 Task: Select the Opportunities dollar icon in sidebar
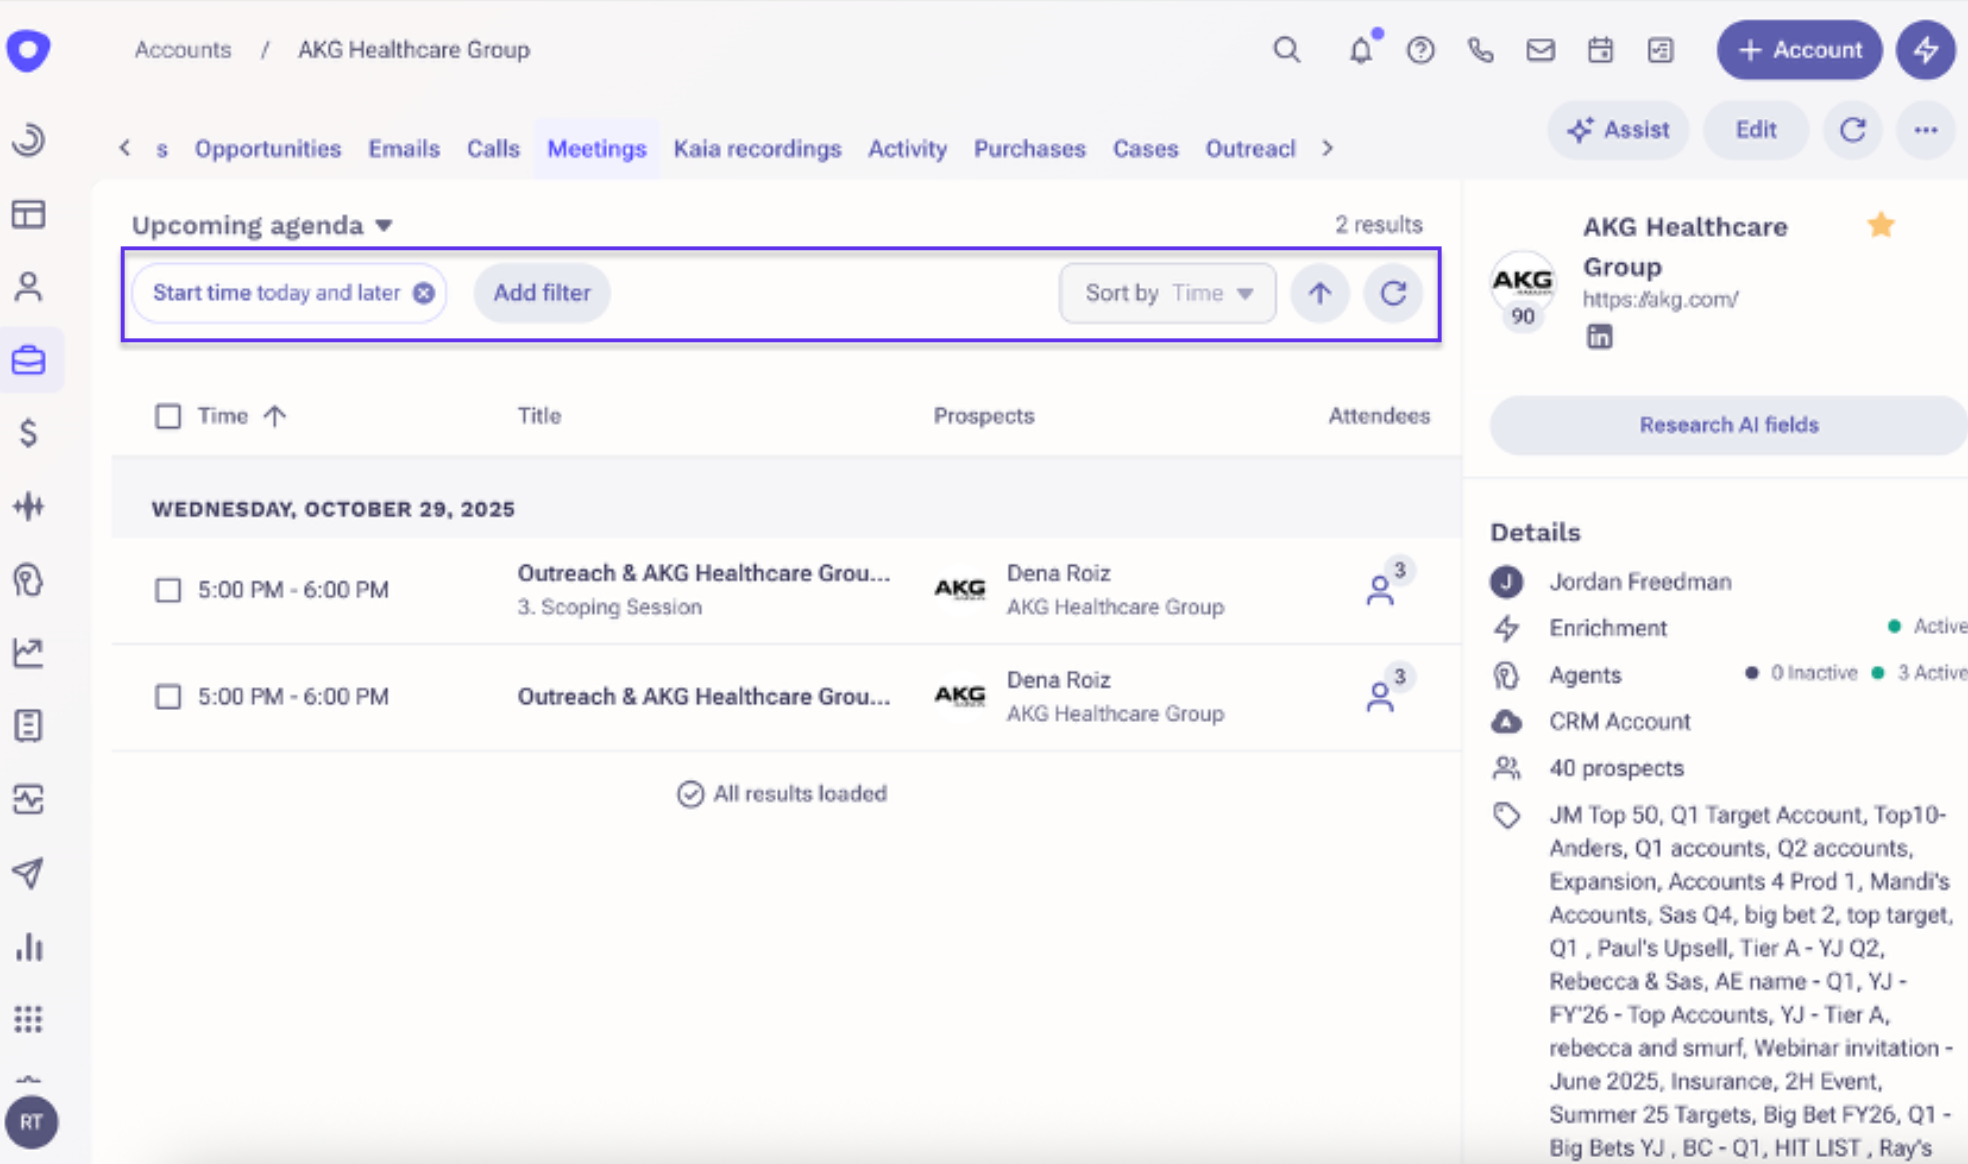point(30,434)
